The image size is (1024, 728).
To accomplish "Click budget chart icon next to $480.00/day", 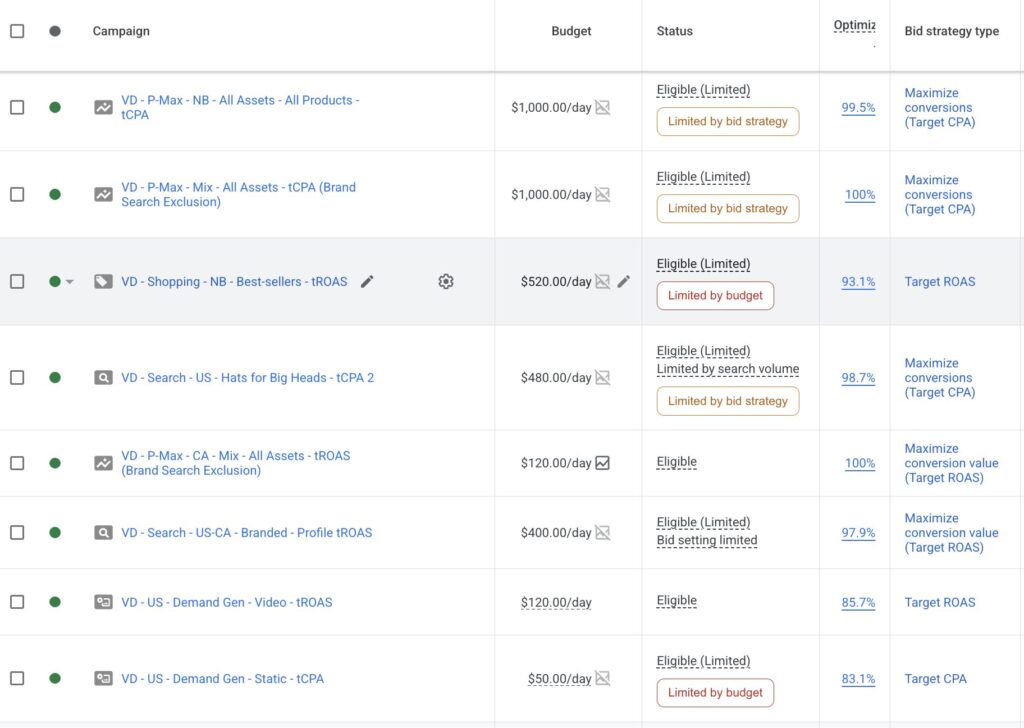I will tap(603, 377).
